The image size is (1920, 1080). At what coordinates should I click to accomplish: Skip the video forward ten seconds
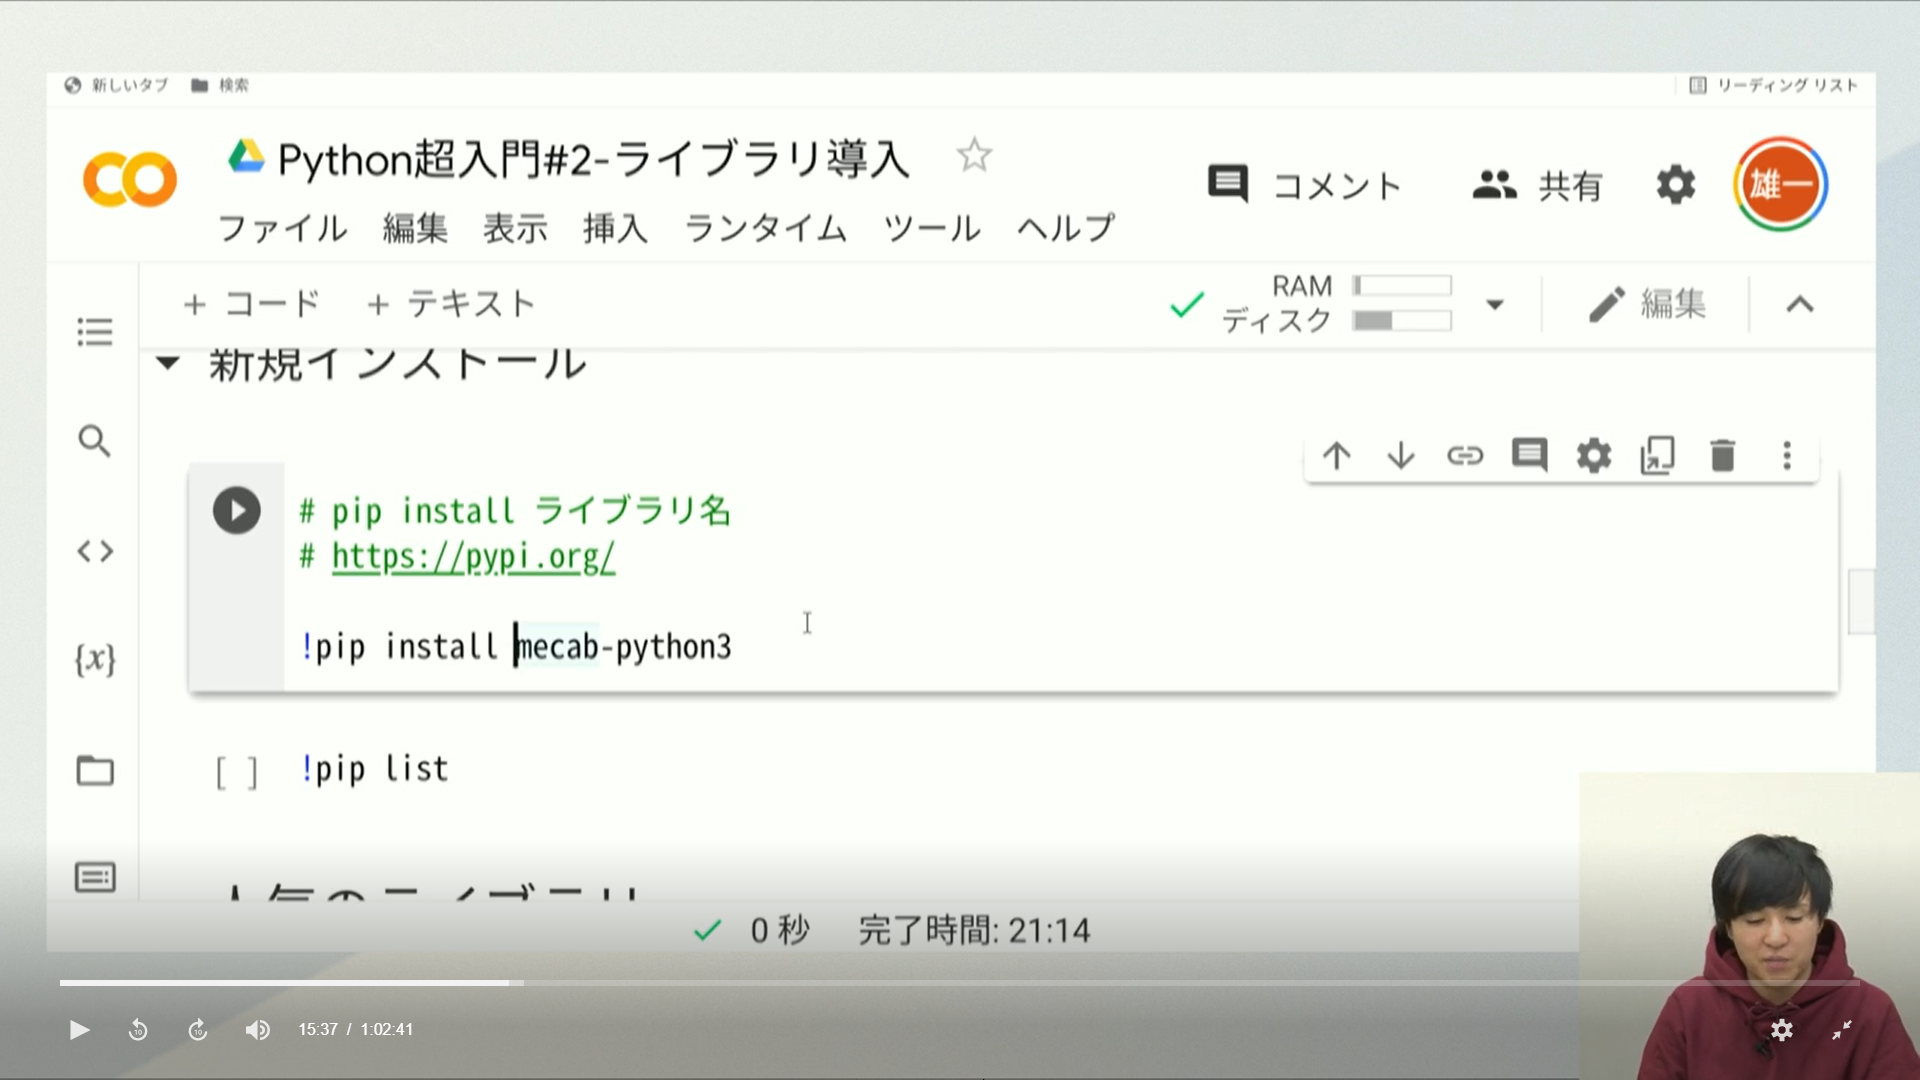pos(198,1029)
